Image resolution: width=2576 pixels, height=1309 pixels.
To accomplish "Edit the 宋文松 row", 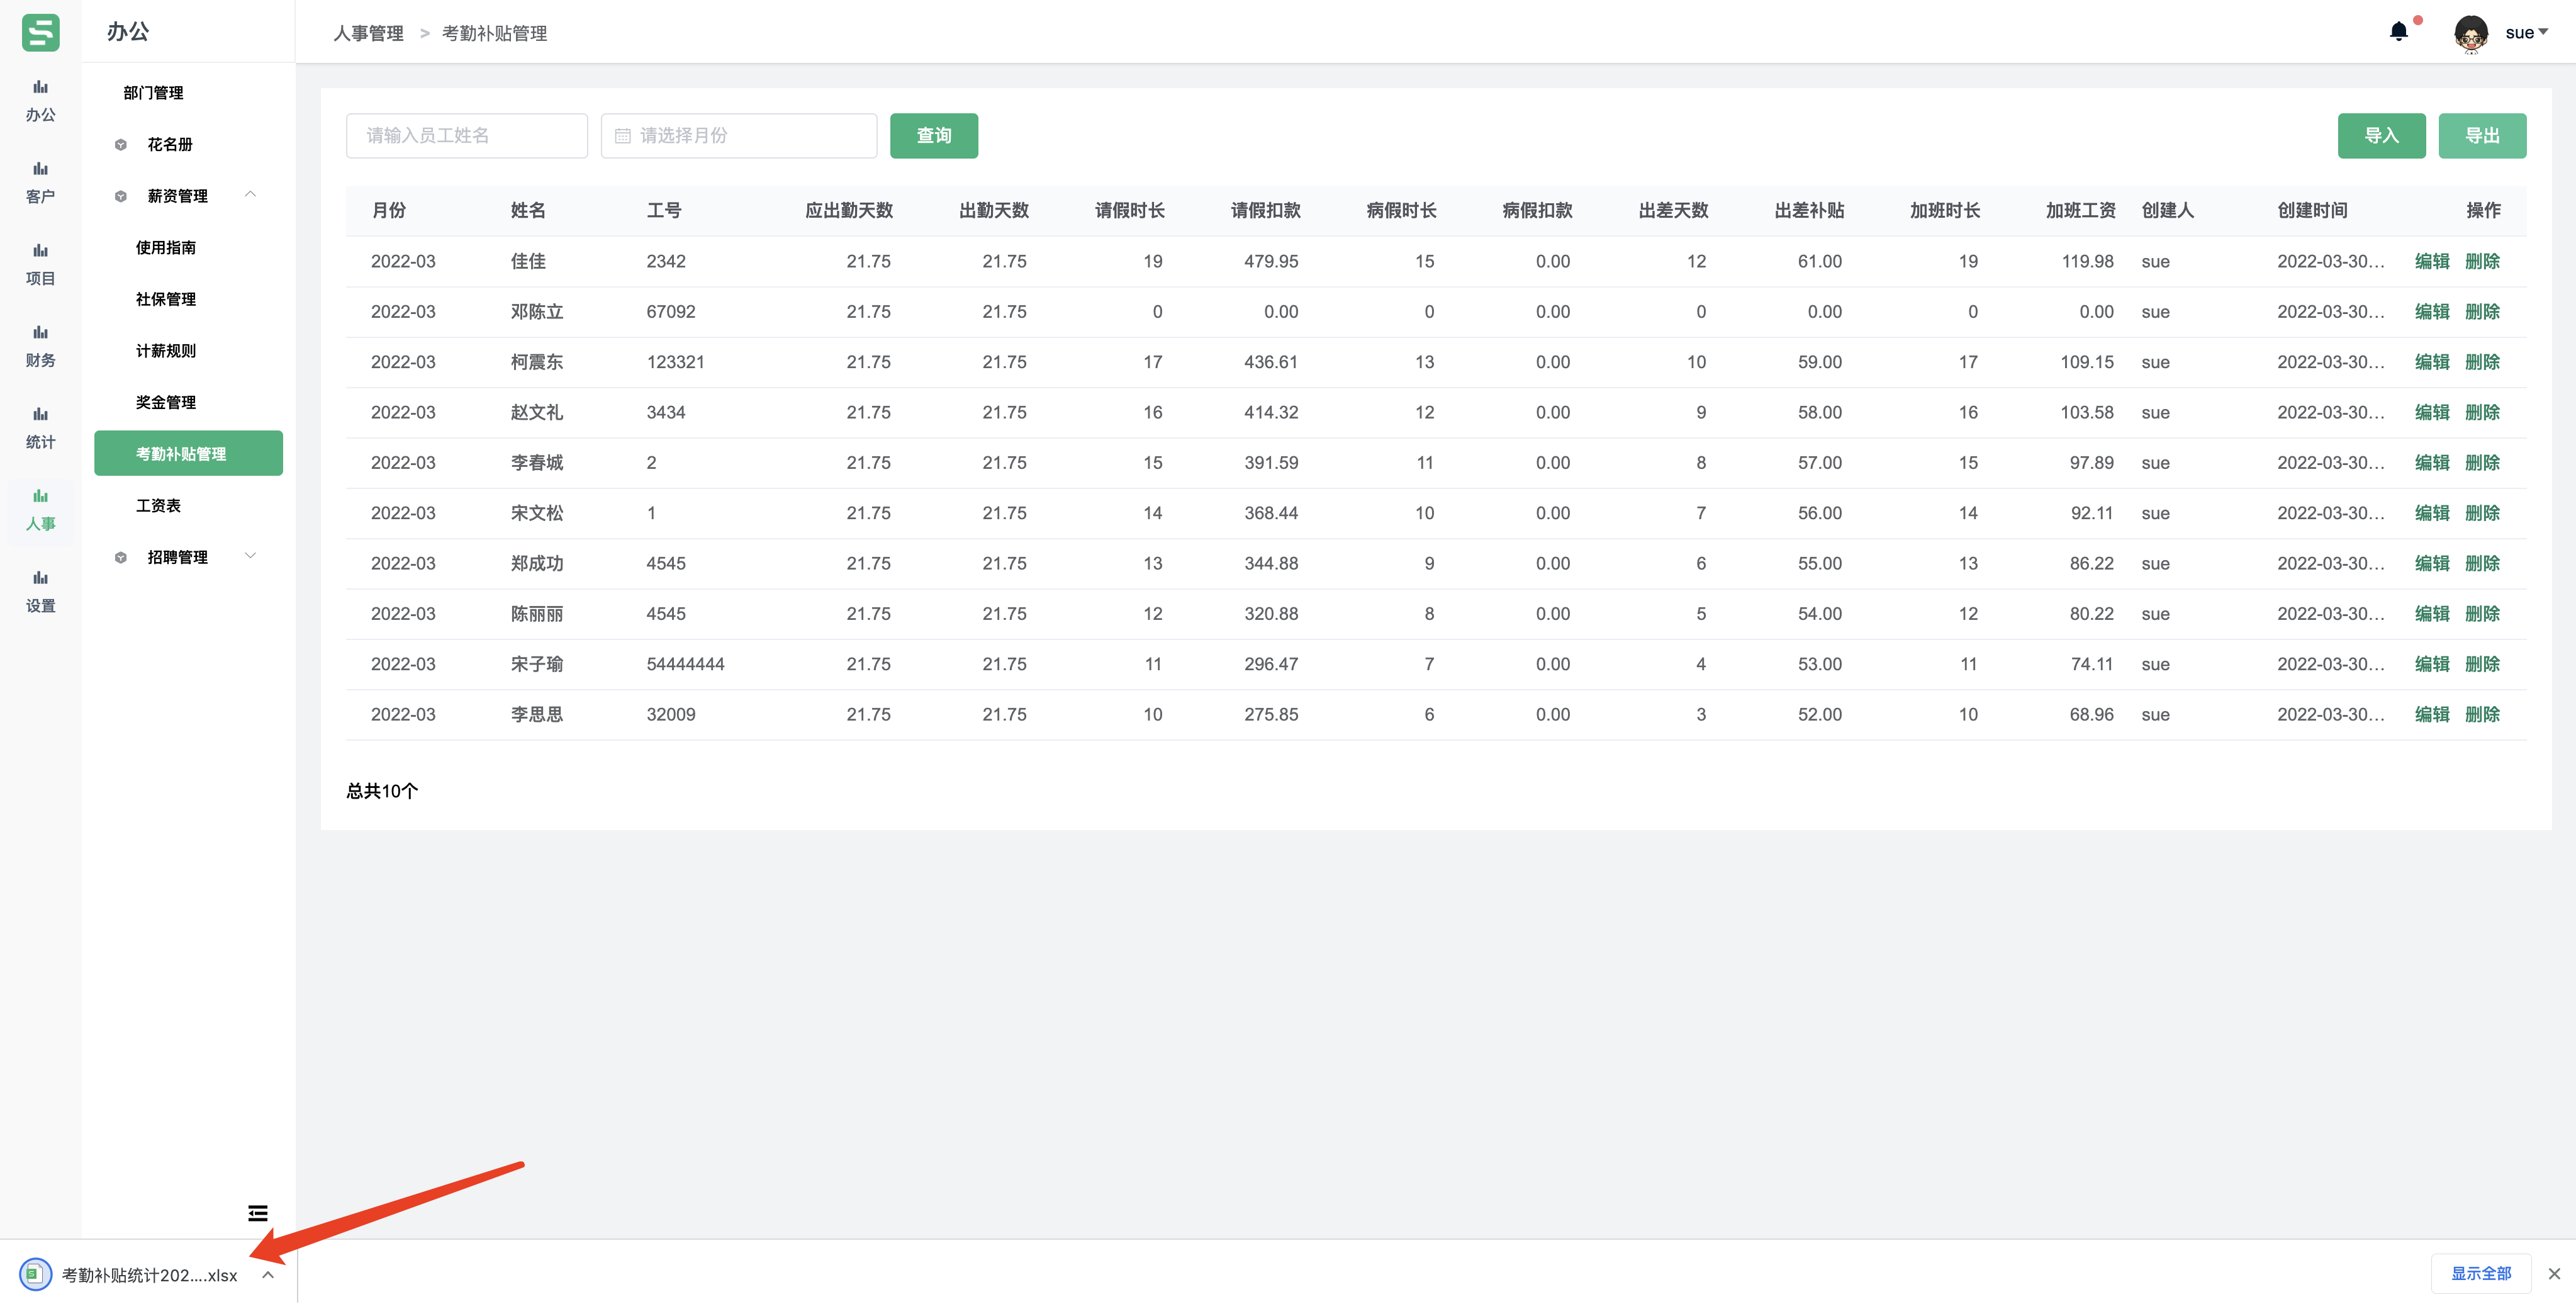I will pos(2431,513).
